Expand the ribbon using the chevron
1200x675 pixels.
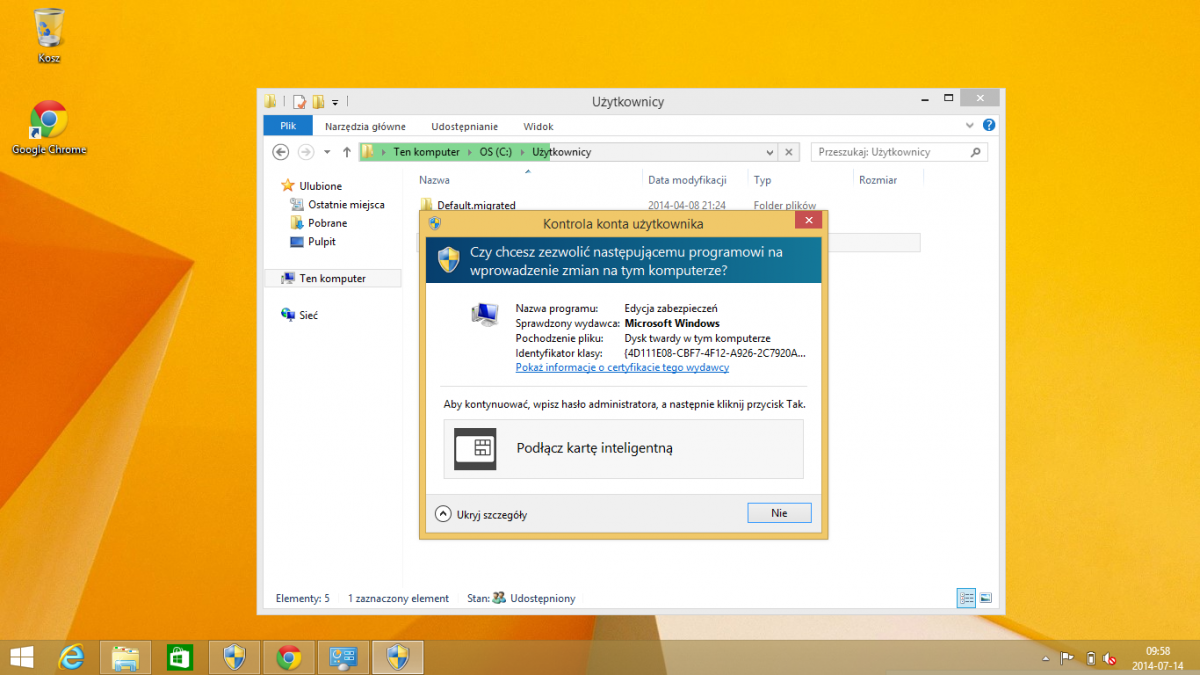point(969,126)
